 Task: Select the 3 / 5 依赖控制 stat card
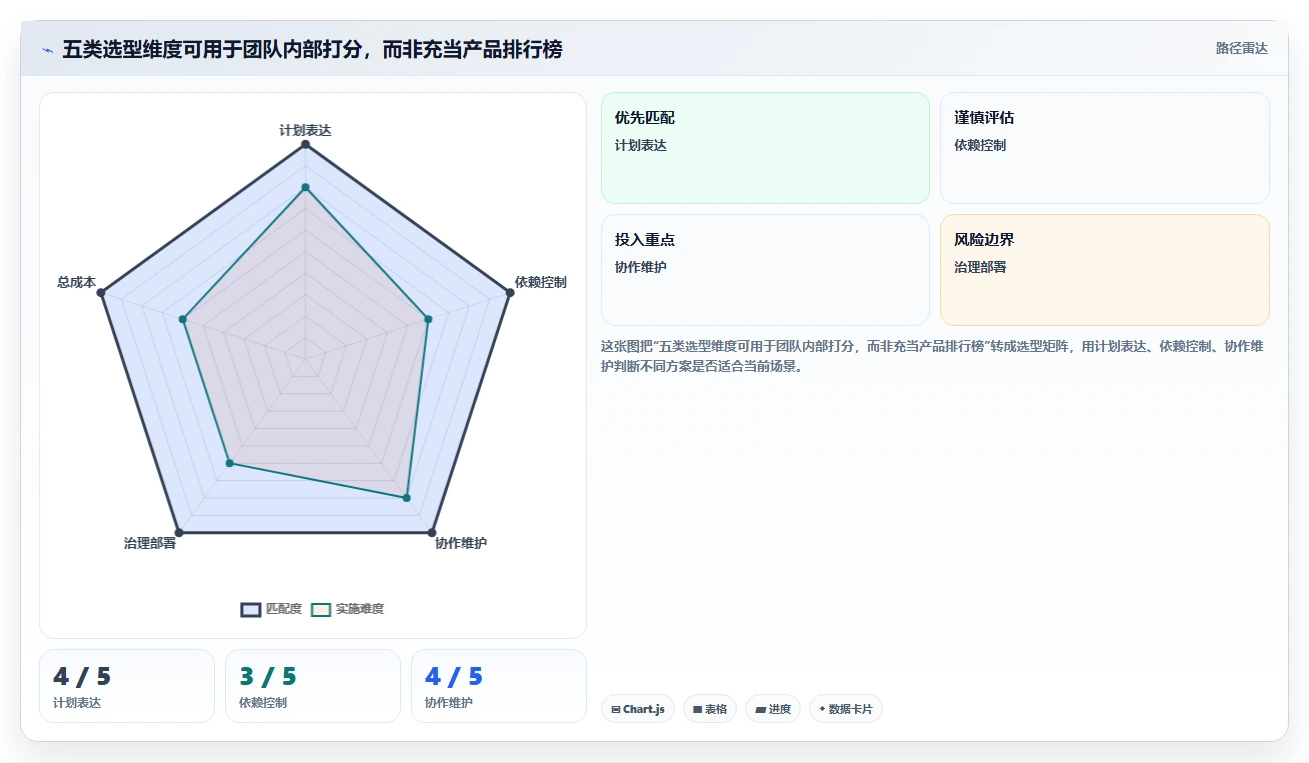click(x=313, y=686)
